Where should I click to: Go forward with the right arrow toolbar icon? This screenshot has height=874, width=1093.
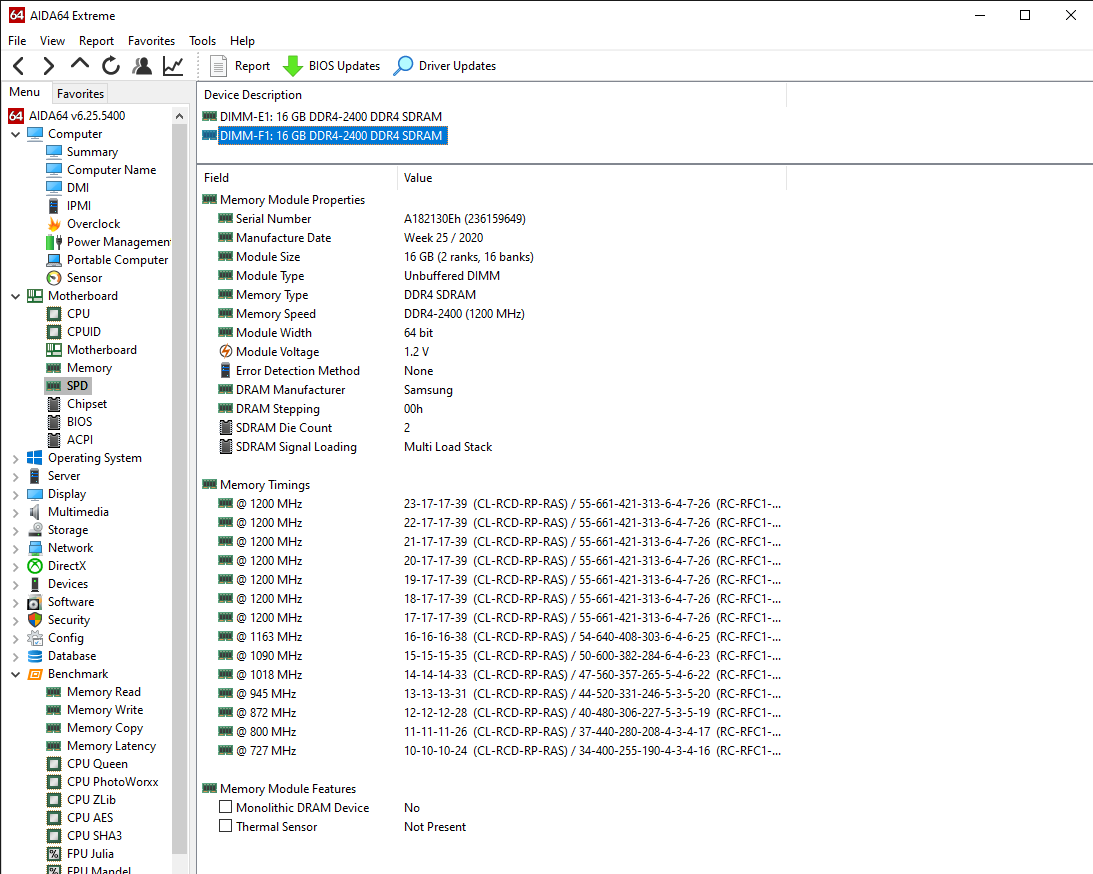48,66
